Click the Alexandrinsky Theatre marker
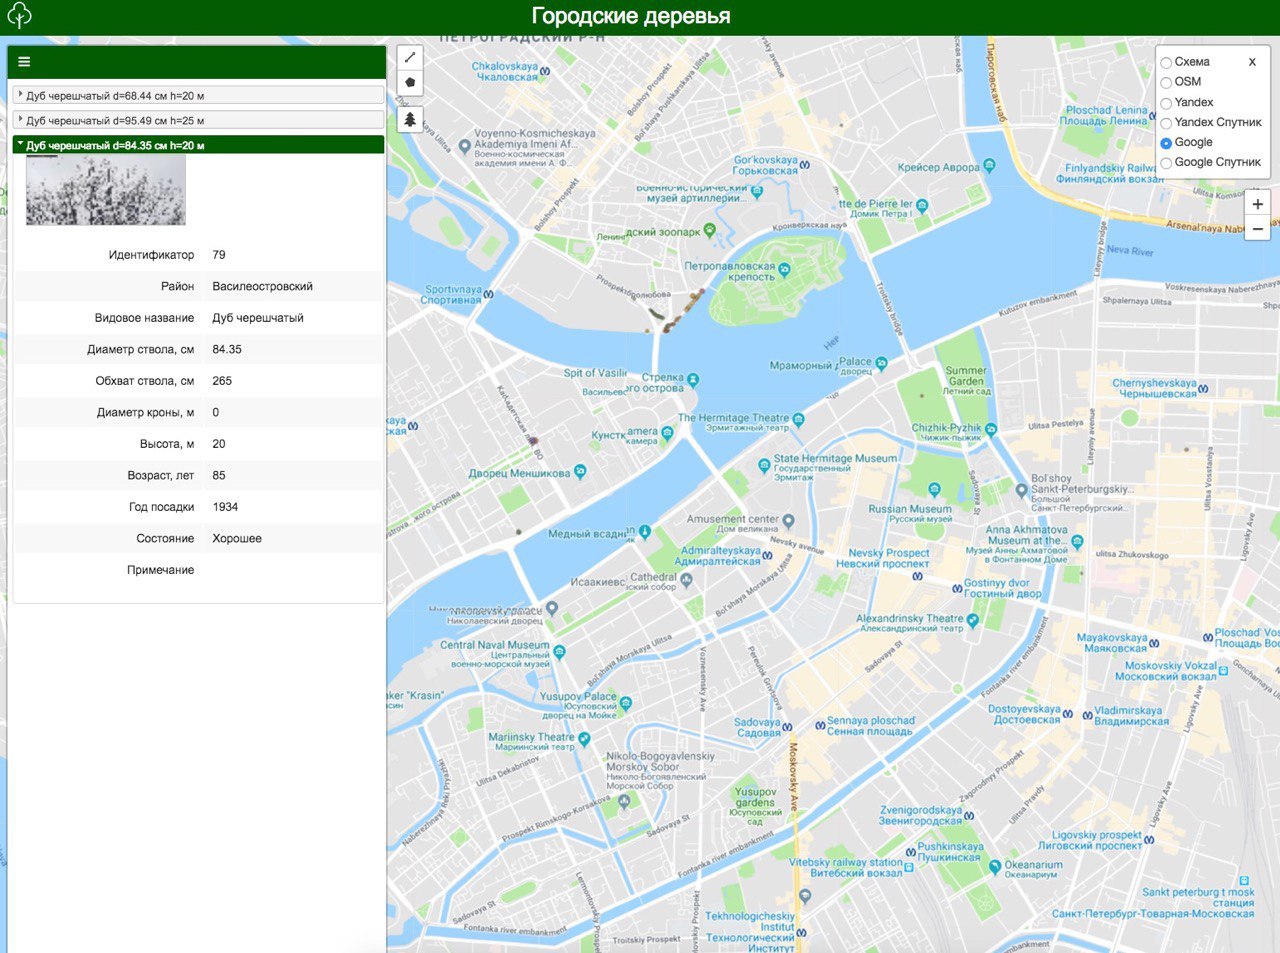This screenshot has height=953, width=1280. click(x=972, y=621)
